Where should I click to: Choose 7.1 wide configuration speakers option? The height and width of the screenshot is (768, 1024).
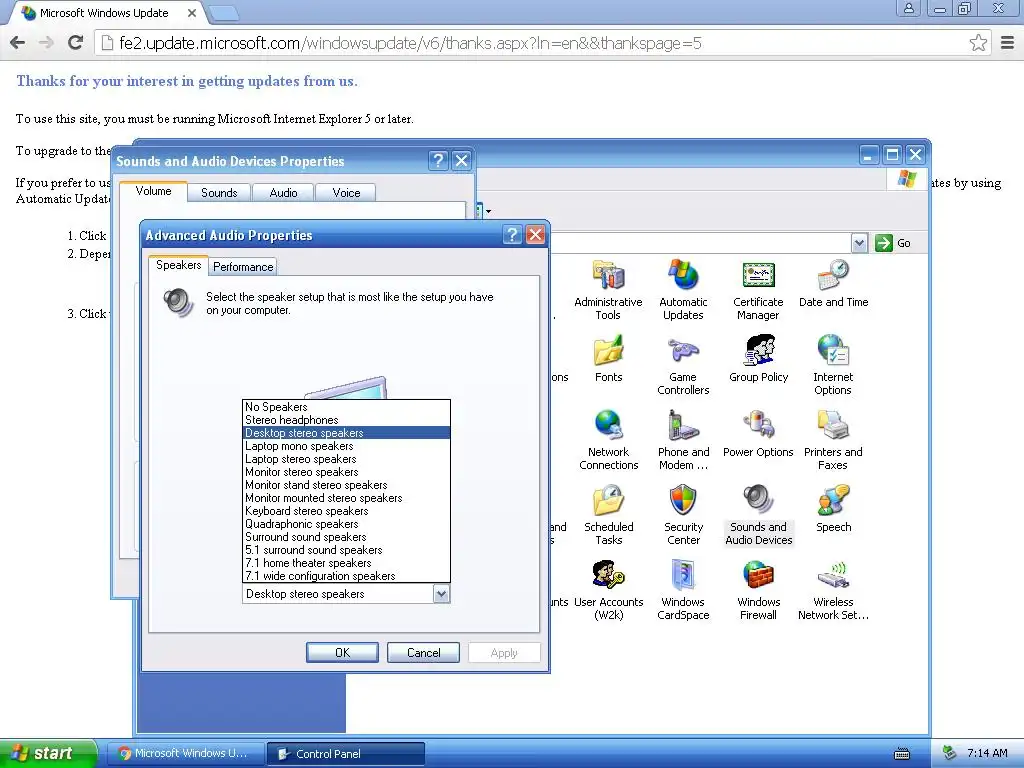tap(346, 576)
